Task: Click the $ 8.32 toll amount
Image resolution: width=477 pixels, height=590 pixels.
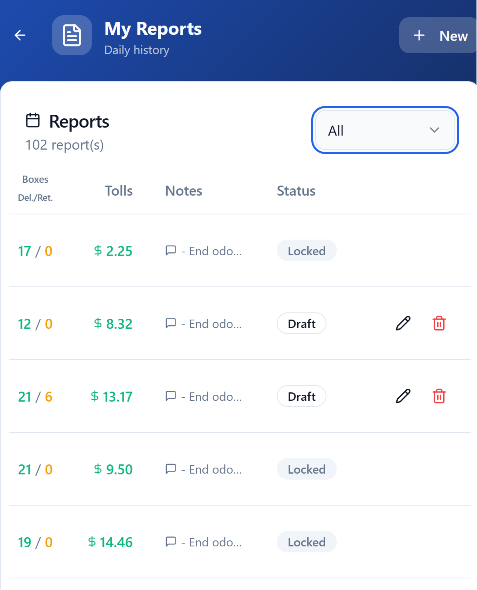Action: point(113,324)
